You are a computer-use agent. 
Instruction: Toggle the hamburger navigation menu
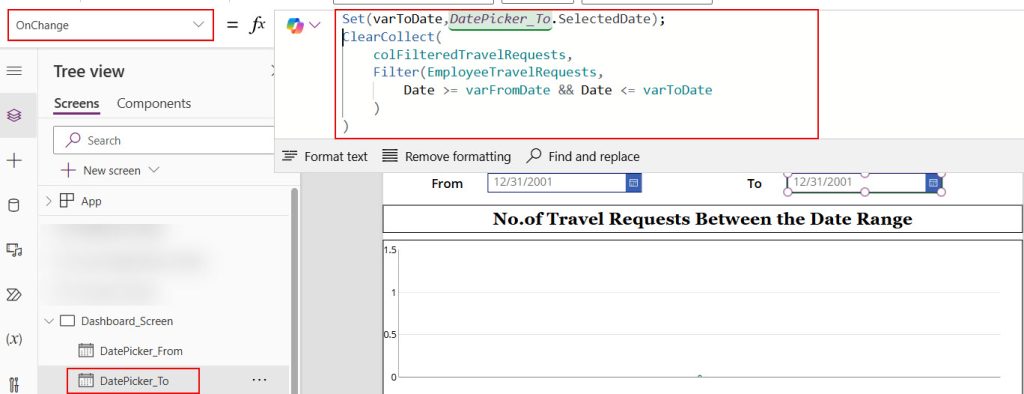pyautogui.click(x=14, y=71)
